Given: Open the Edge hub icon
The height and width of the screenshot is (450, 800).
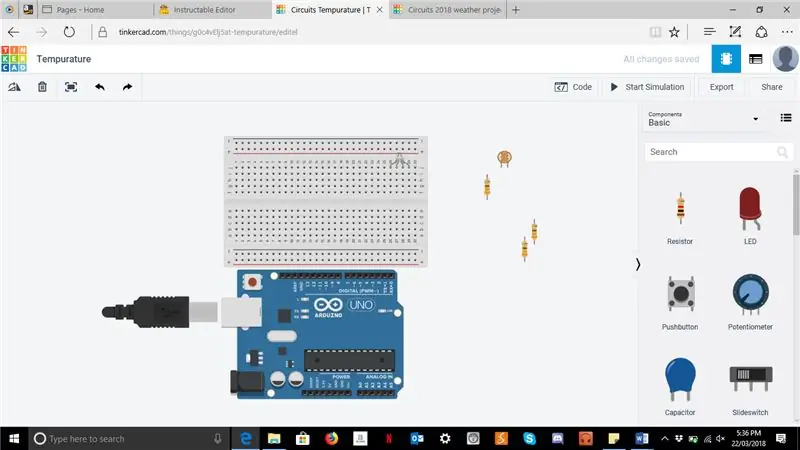Looking at the screenshot, I should 709,32.
